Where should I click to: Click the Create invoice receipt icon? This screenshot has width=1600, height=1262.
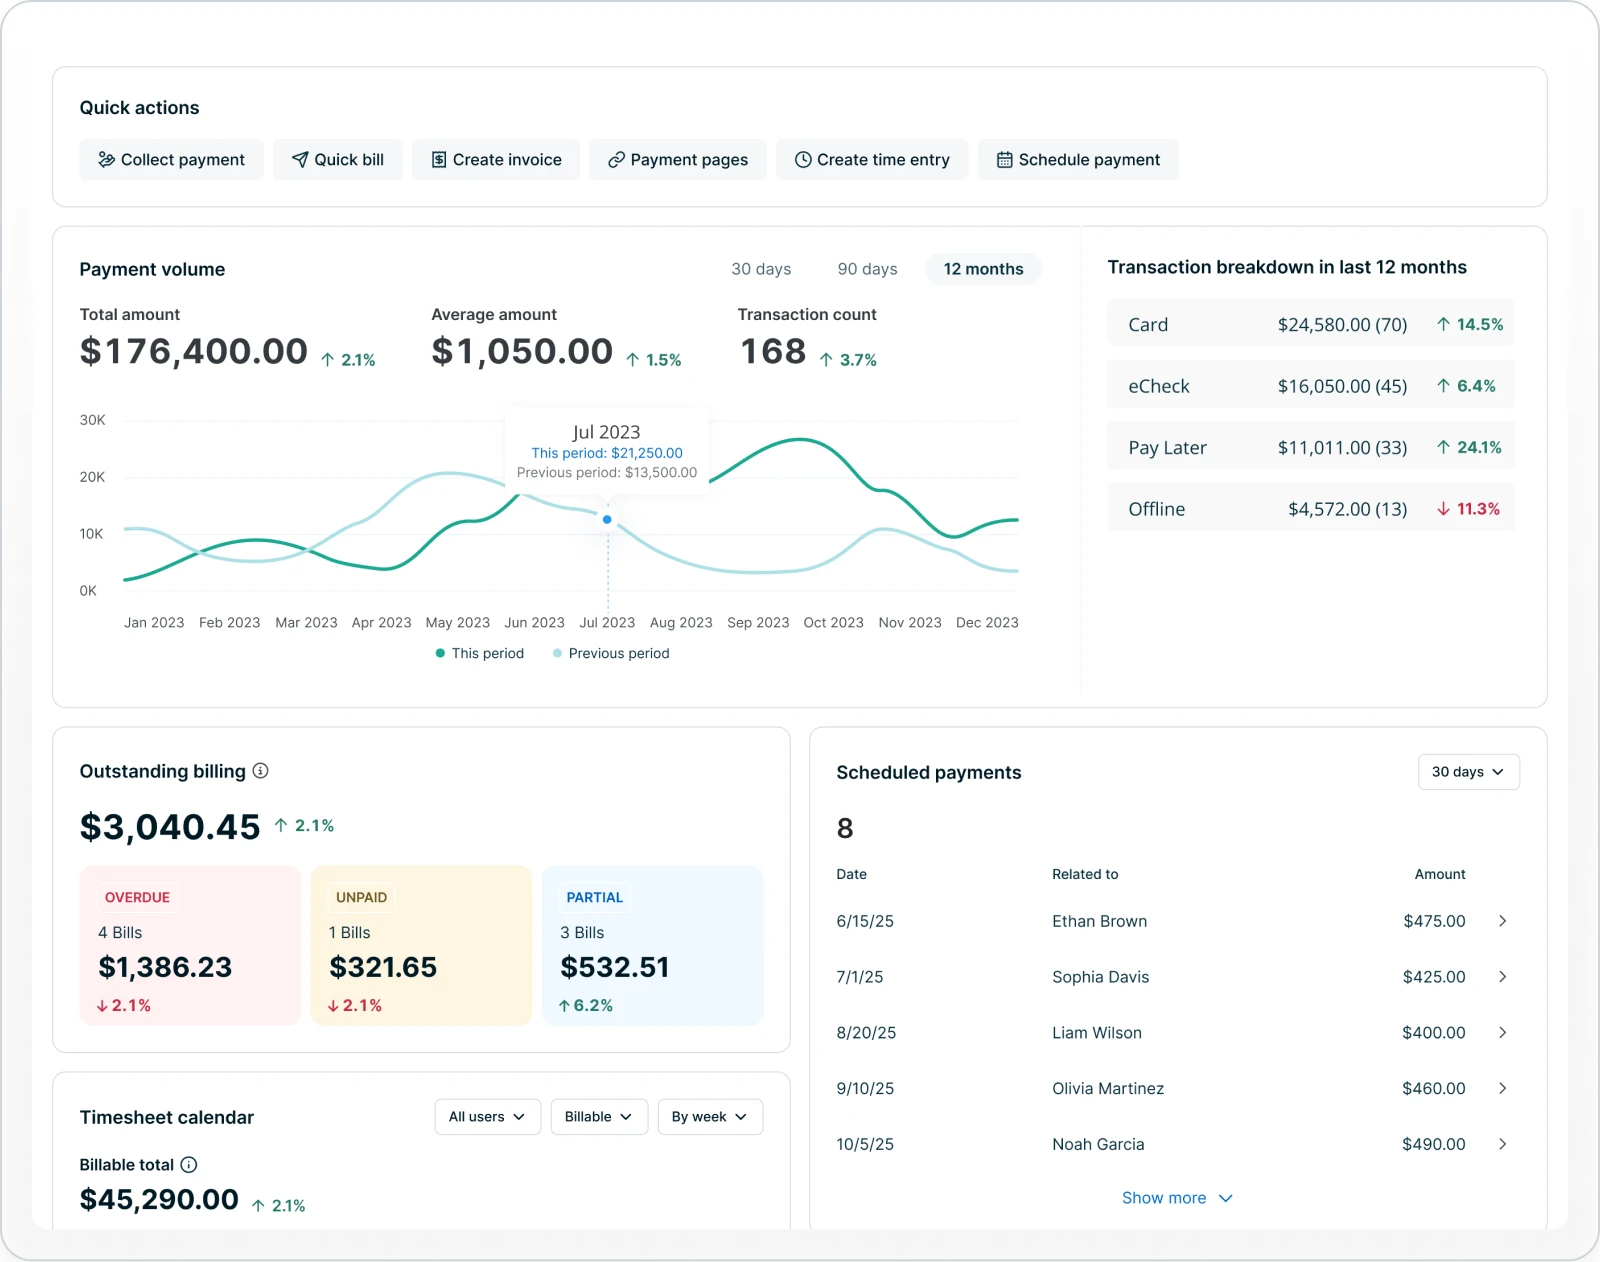tap(439, 159)
